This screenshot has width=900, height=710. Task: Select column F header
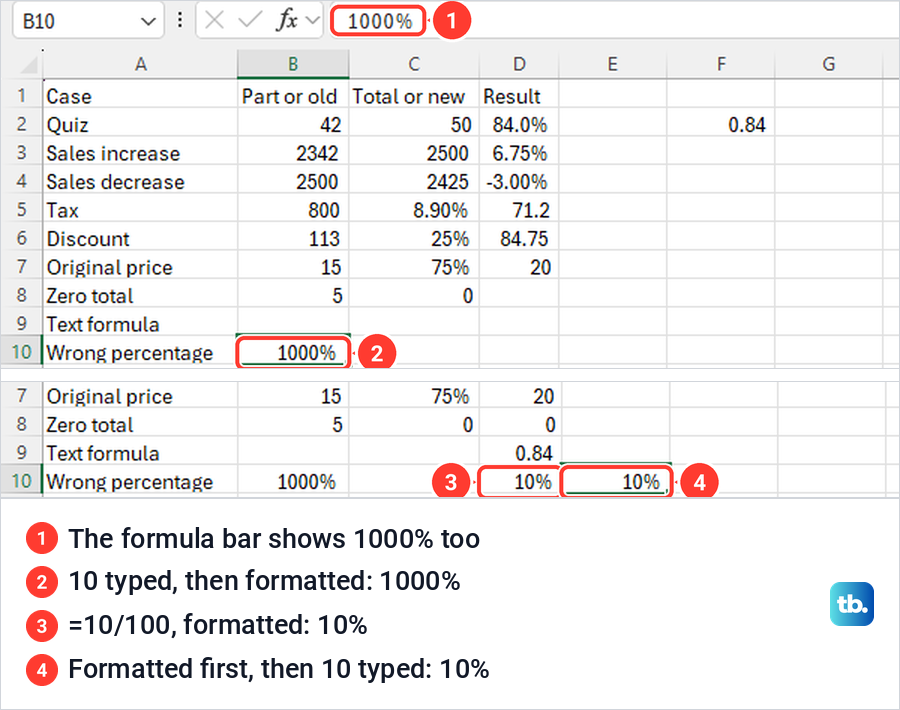point(721,64)
